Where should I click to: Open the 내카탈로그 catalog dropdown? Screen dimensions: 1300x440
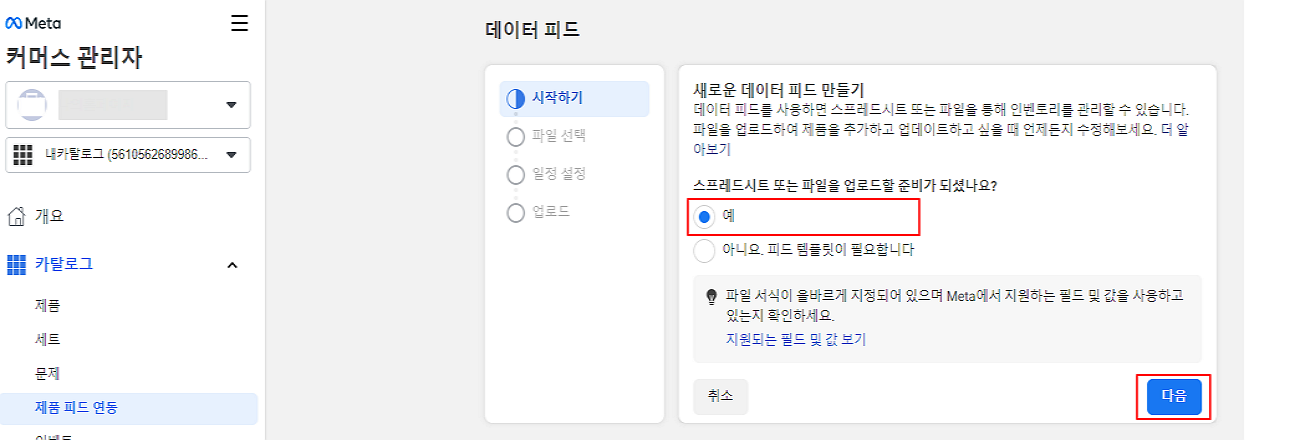point(128,155)
